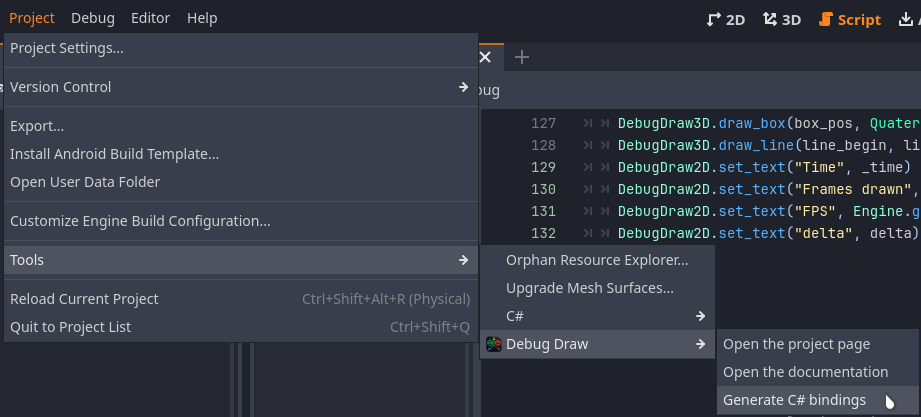Open the Debug menu
Screen dimensions: 921x417
pyautogui.click(x=92, y=18)
